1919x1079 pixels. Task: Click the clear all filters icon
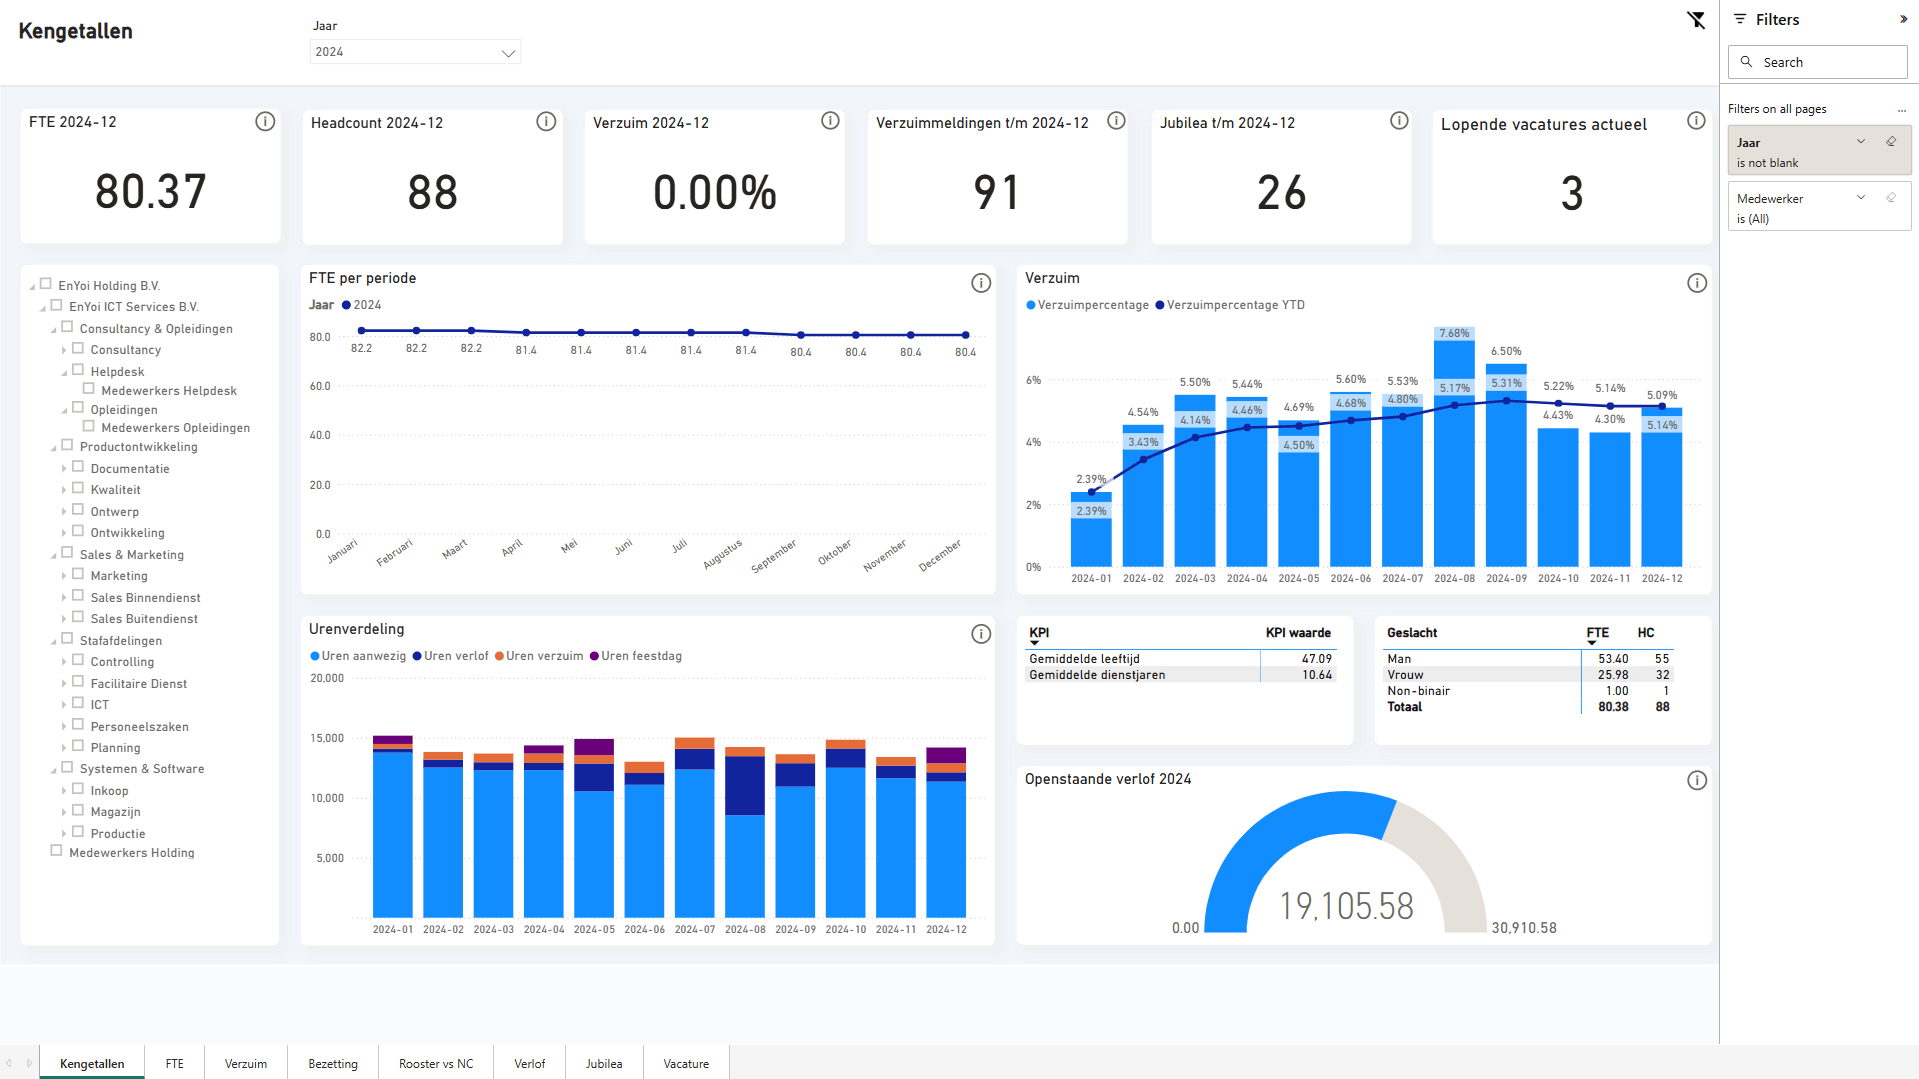1696,20
